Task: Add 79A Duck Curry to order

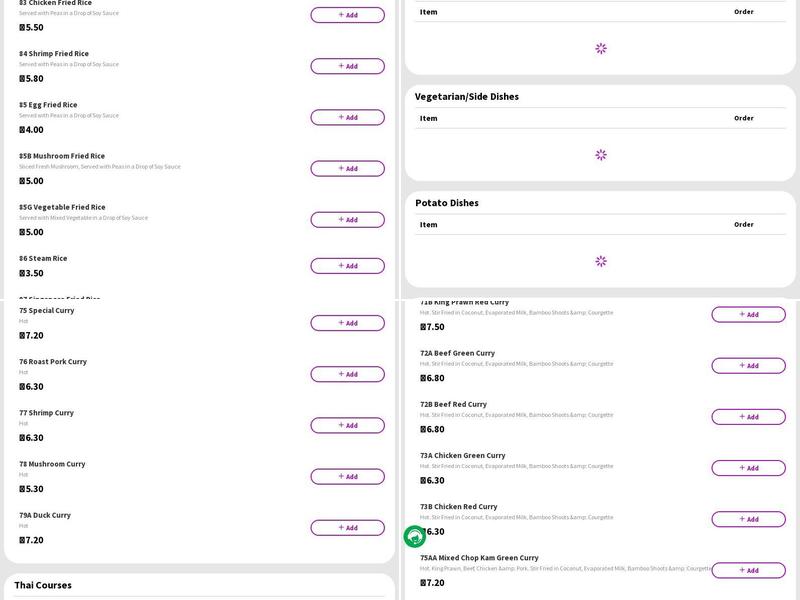Action: coord(347,527)
